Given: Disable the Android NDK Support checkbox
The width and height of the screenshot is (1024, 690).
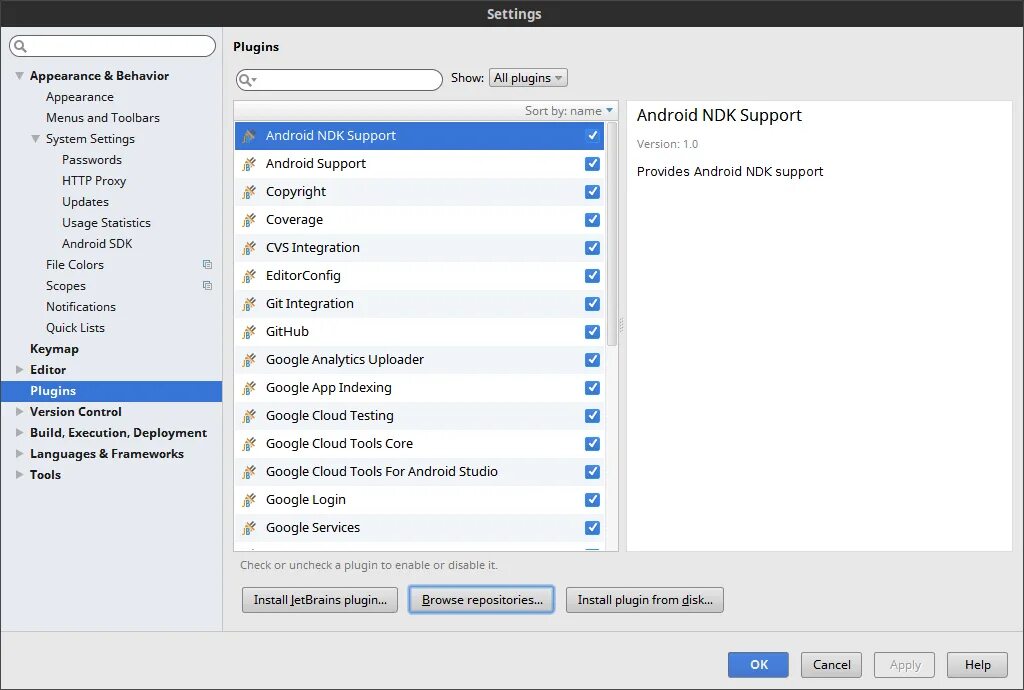Looking at the screenshot, I should tap(592, 136).
